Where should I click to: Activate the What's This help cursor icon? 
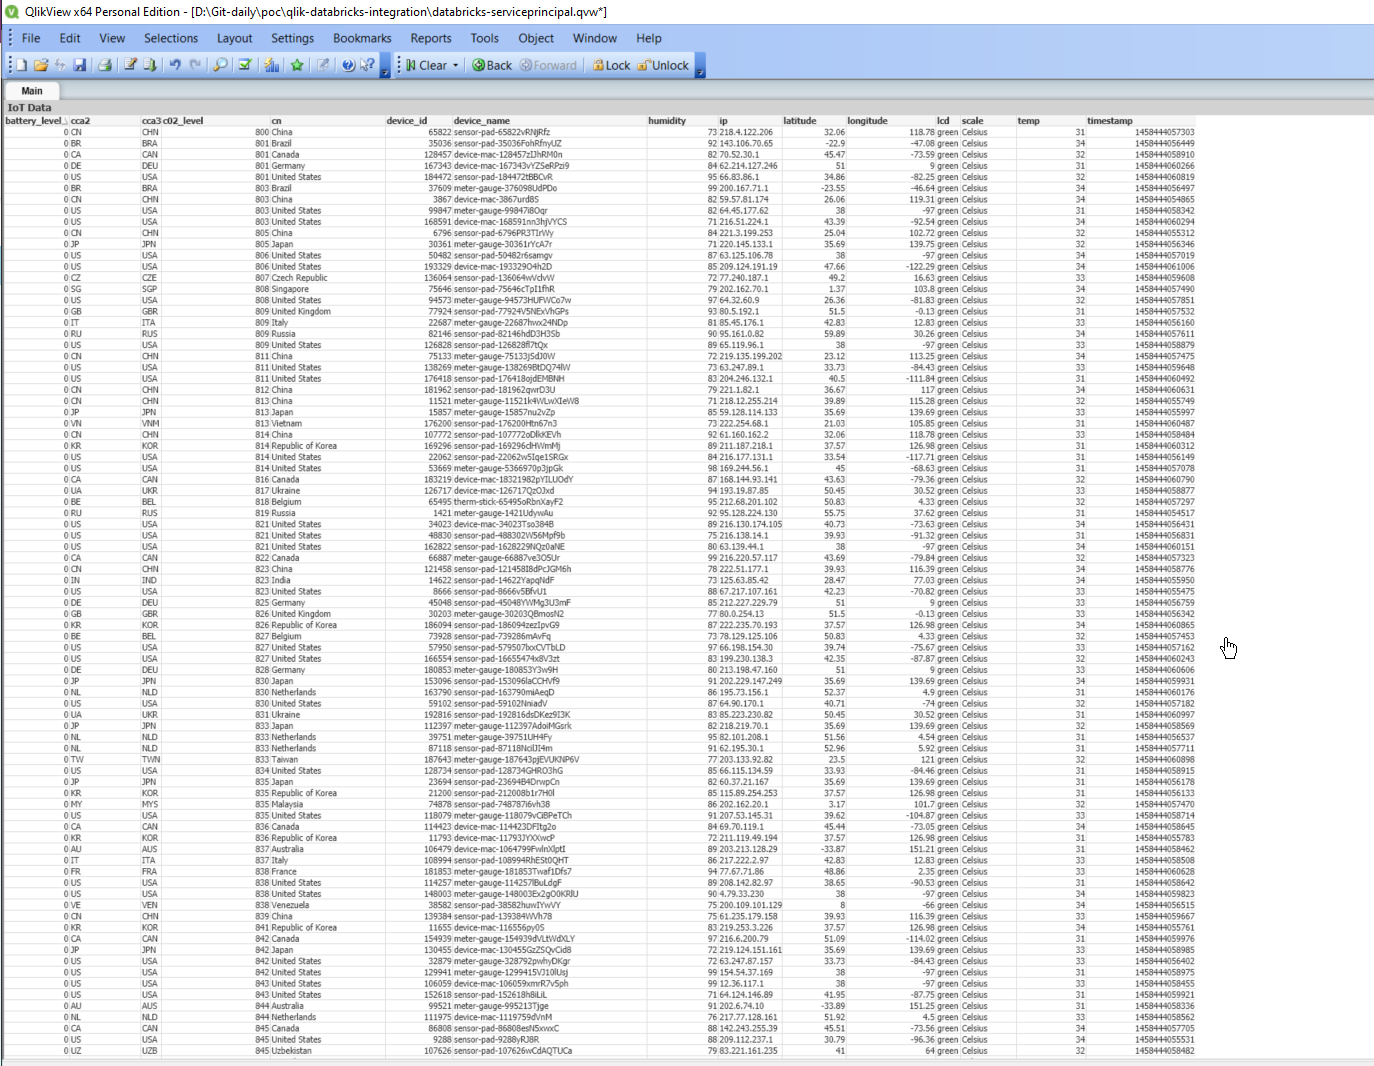367,65
